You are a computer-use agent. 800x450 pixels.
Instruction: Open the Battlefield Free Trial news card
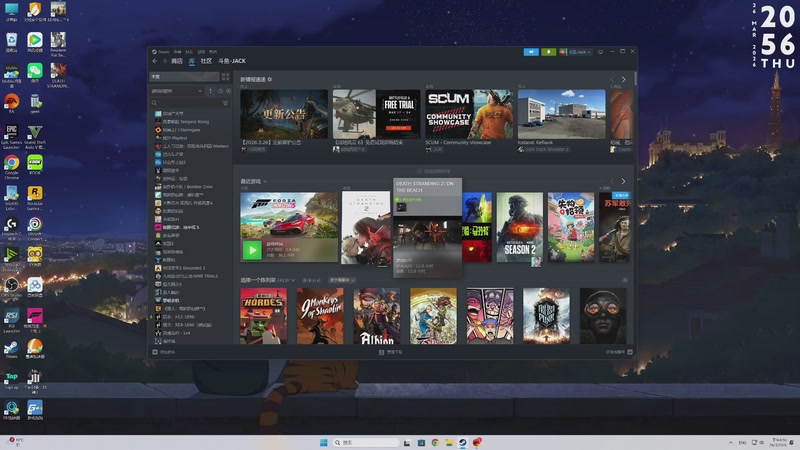(x=377, y=114)
